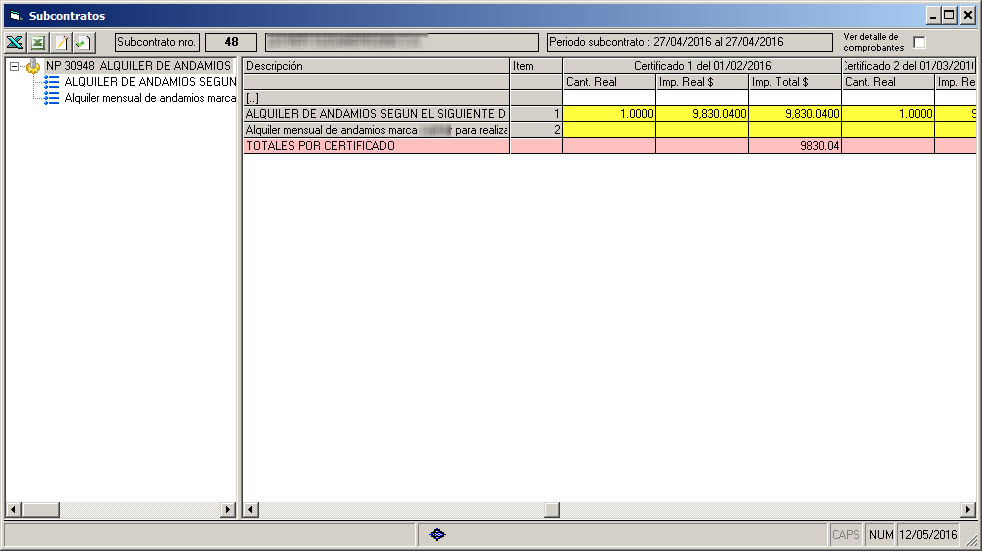Click the blue diamond status bar icon
The image size is (982, 551).
pyautogui.click(x=437, y=535)
